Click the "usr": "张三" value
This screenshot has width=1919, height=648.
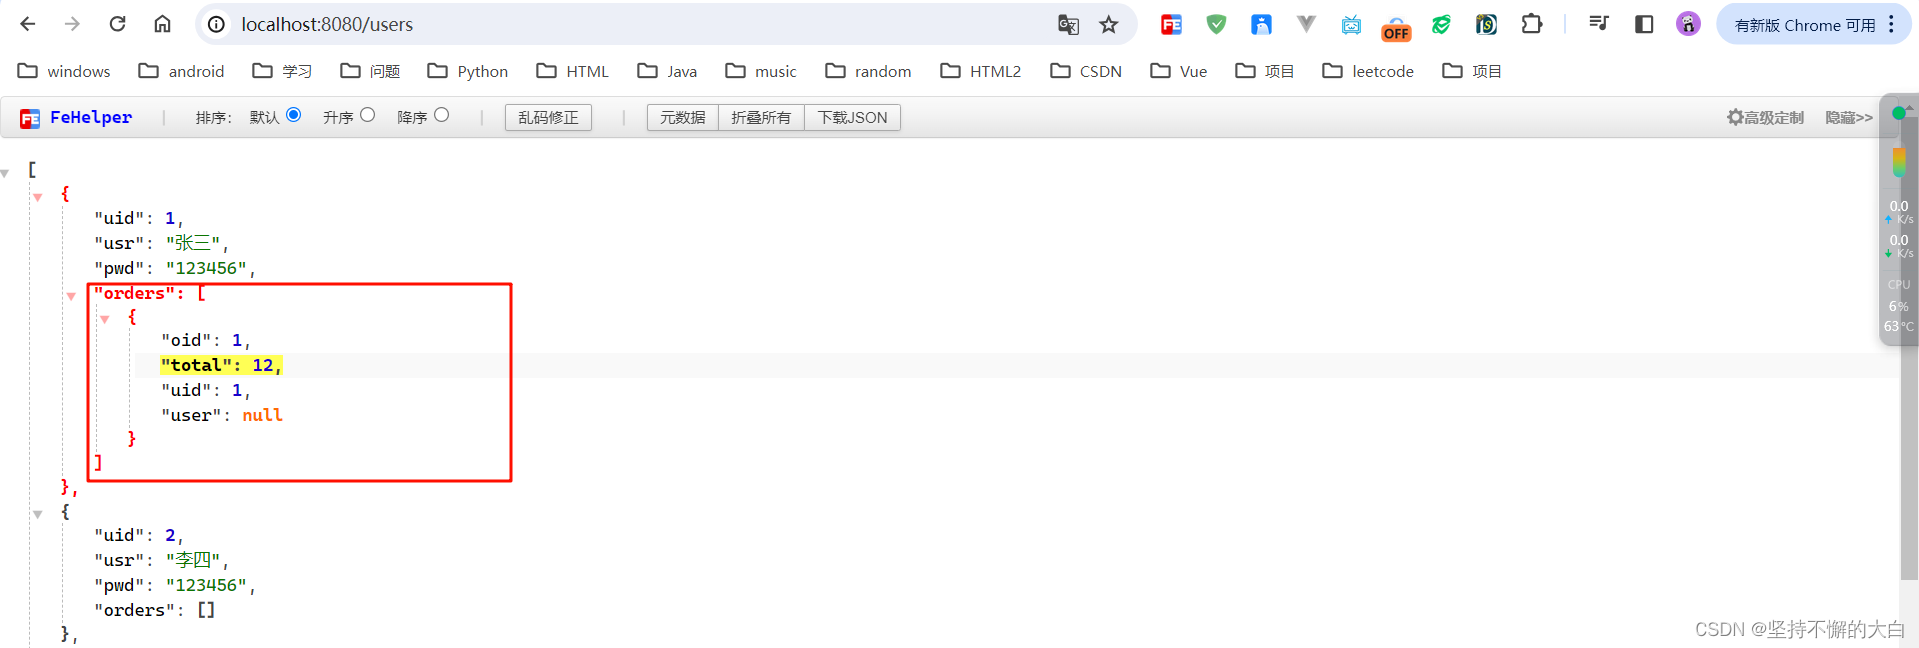pyautogui.click(x=195, y=243)
